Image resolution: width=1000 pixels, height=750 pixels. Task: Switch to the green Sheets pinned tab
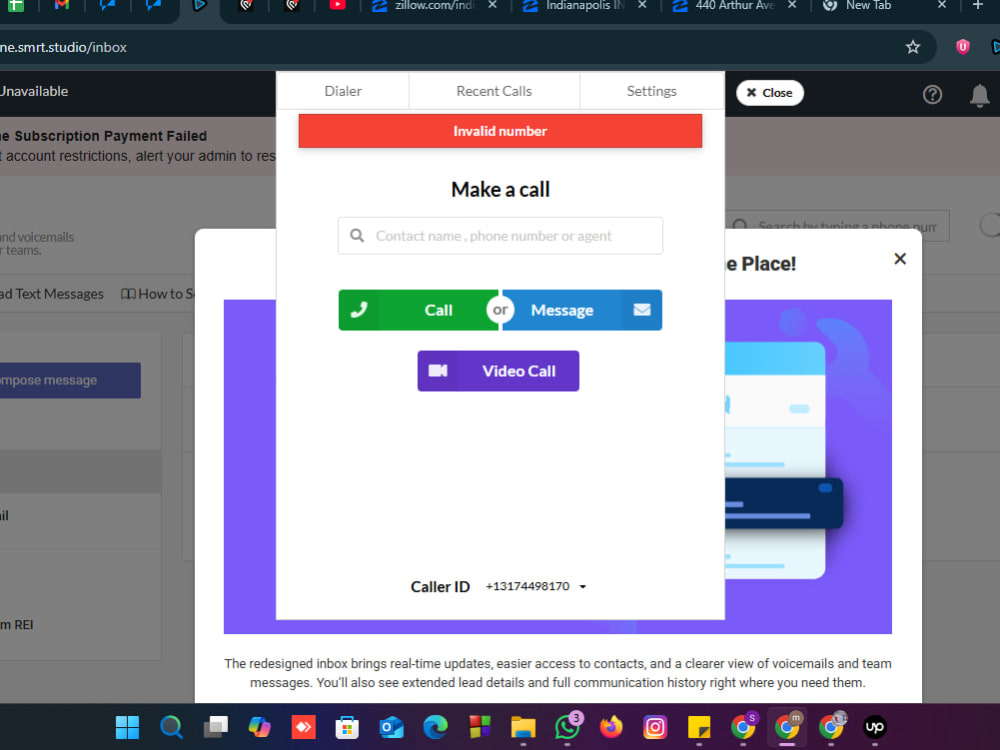point(15,5)
